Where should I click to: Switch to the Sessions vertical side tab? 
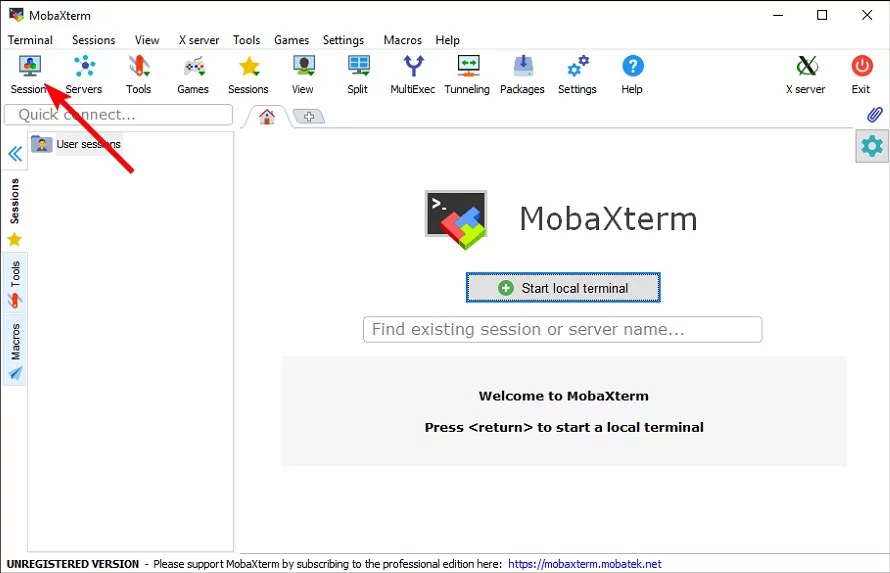pos(15,212)
